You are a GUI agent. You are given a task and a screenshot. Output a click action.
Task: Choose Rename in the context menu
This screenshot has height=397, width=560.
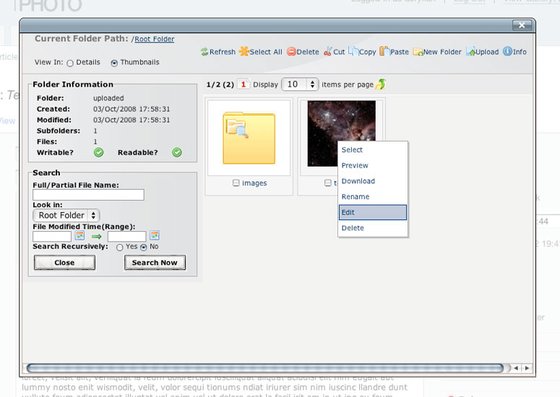[373, 197]
